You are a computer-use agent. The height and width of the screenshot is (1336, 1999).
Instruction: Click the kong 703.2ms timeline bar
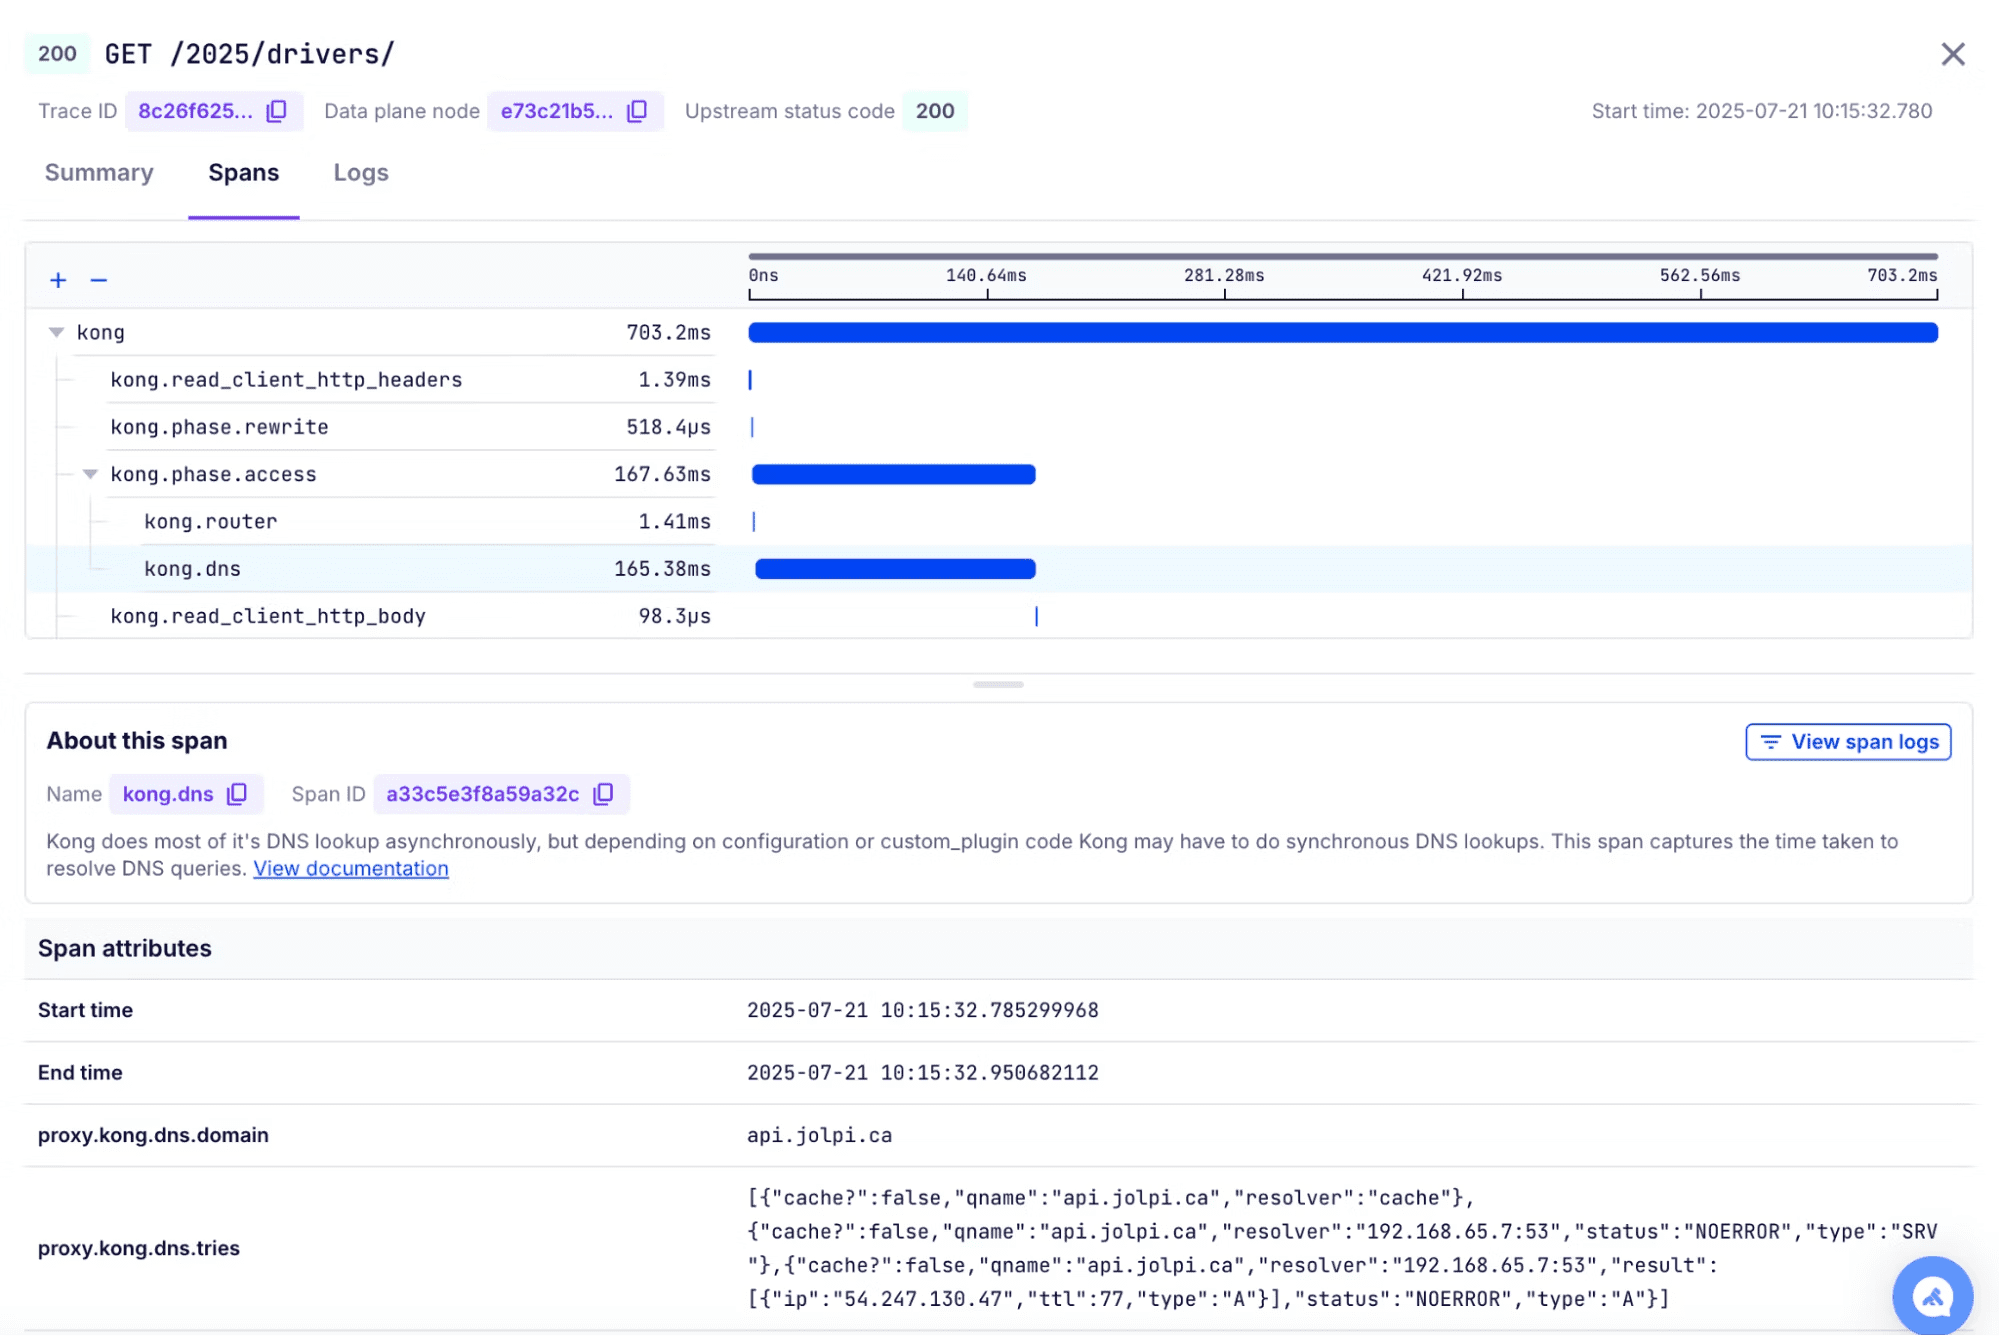1343,332
